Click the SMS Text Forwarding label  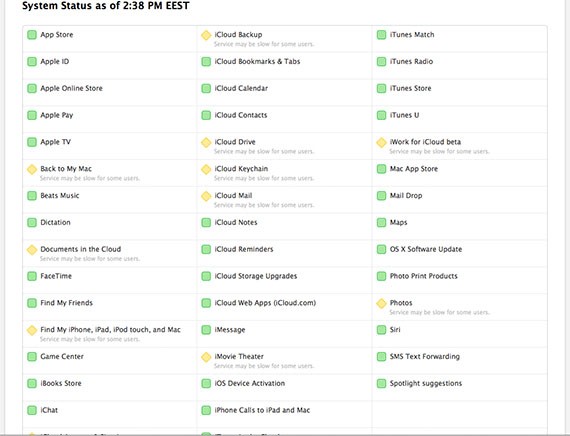tap(425, 356)
